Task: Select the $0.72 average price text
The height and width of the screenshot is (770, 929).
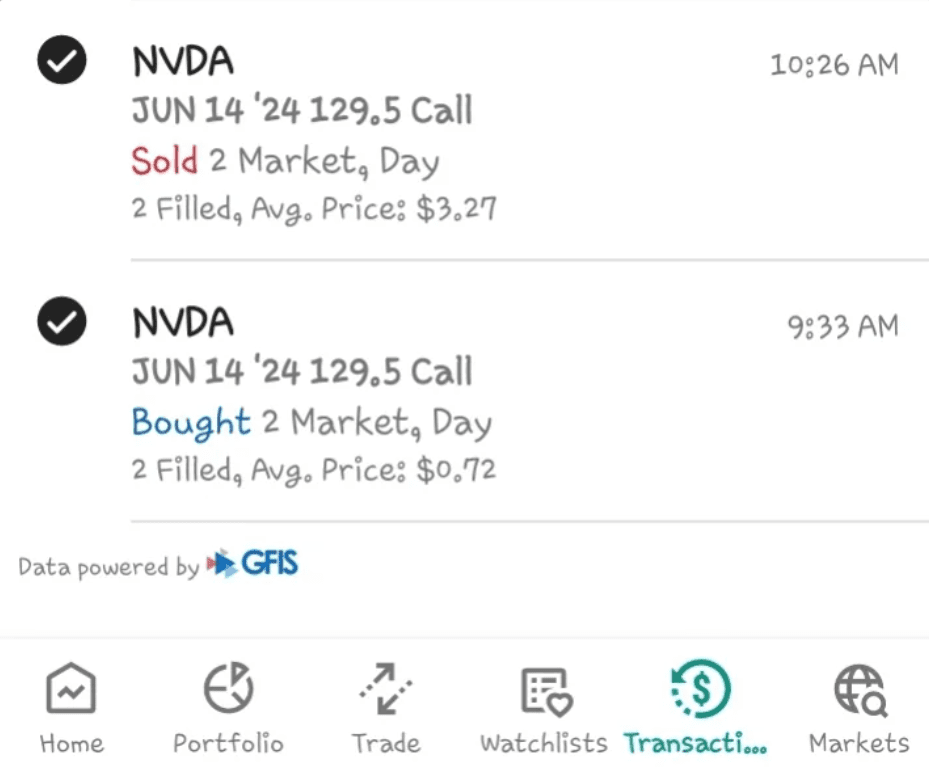Action: coord(456,470)
